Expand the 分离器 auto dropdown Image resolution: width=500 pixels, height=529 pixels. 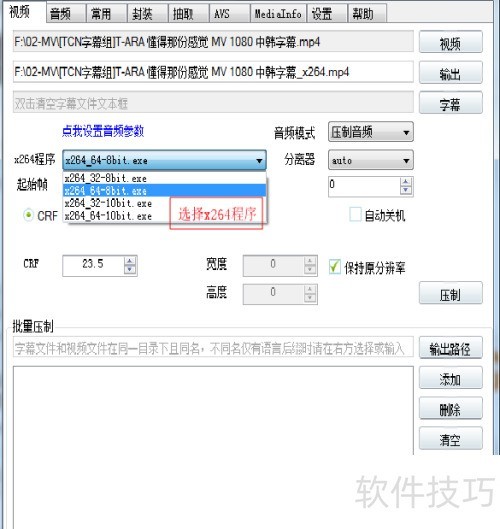point(370,160)
